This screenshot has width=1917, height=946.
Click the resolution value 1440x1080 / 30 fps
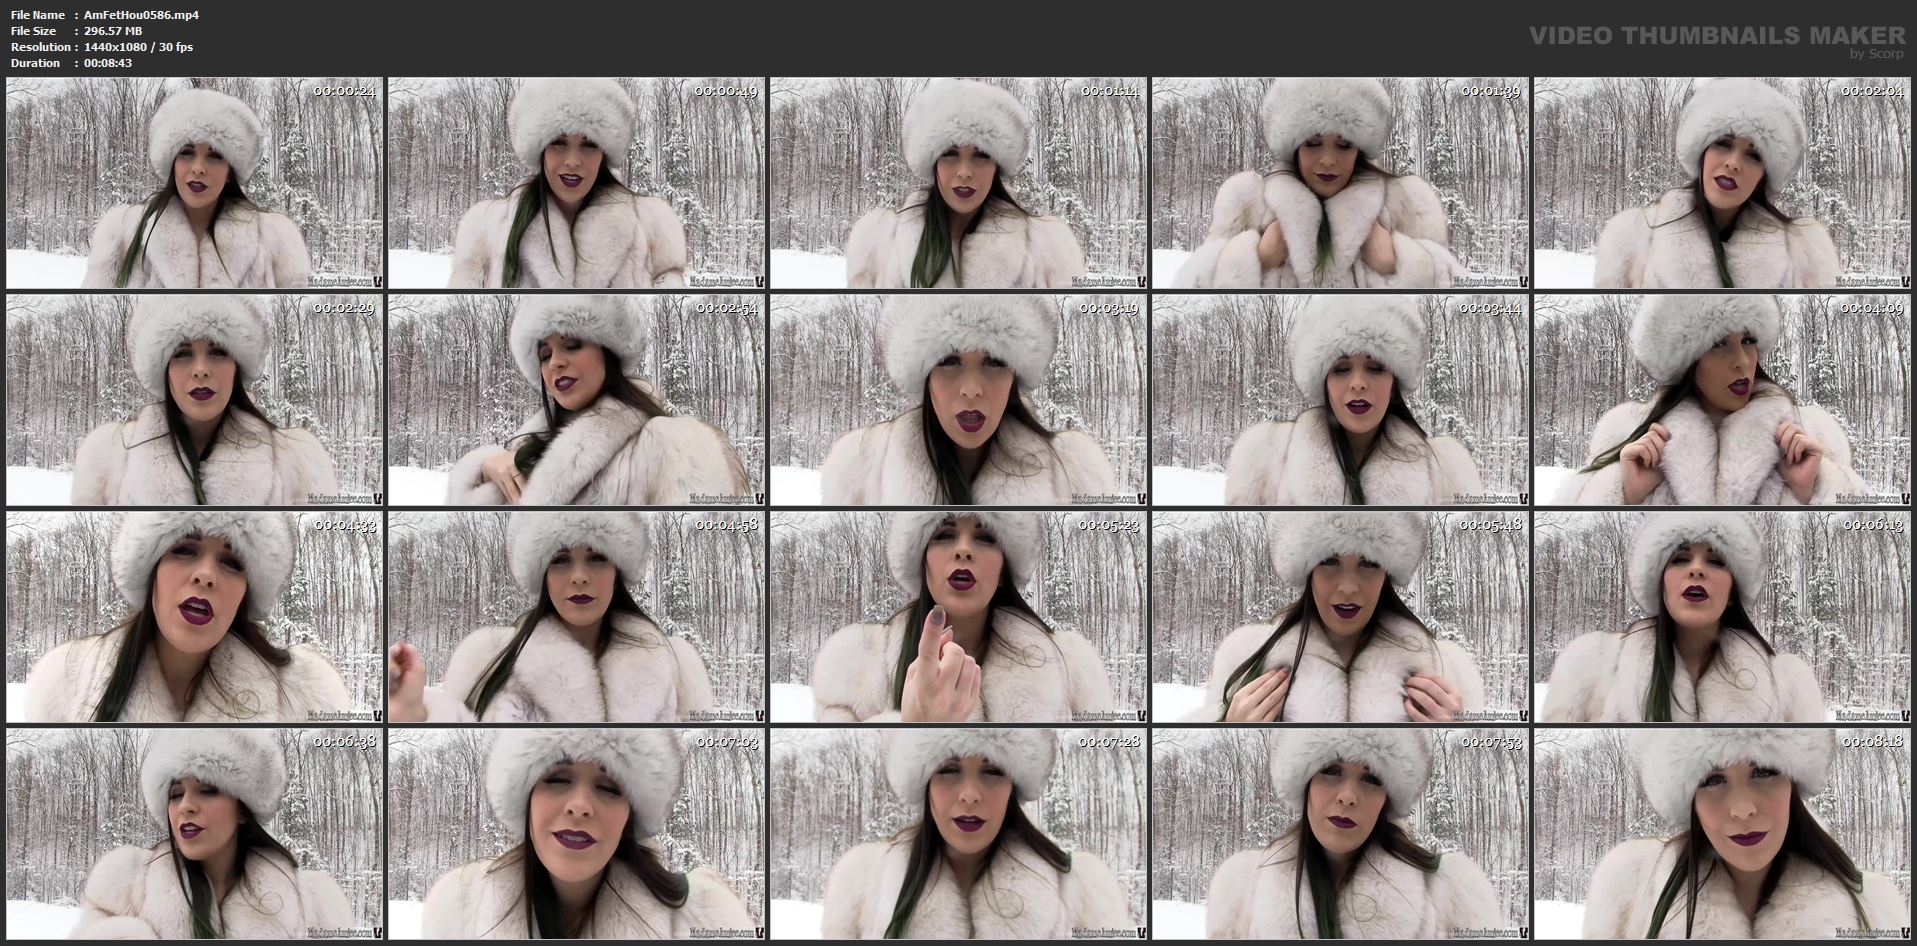point(139,47)
